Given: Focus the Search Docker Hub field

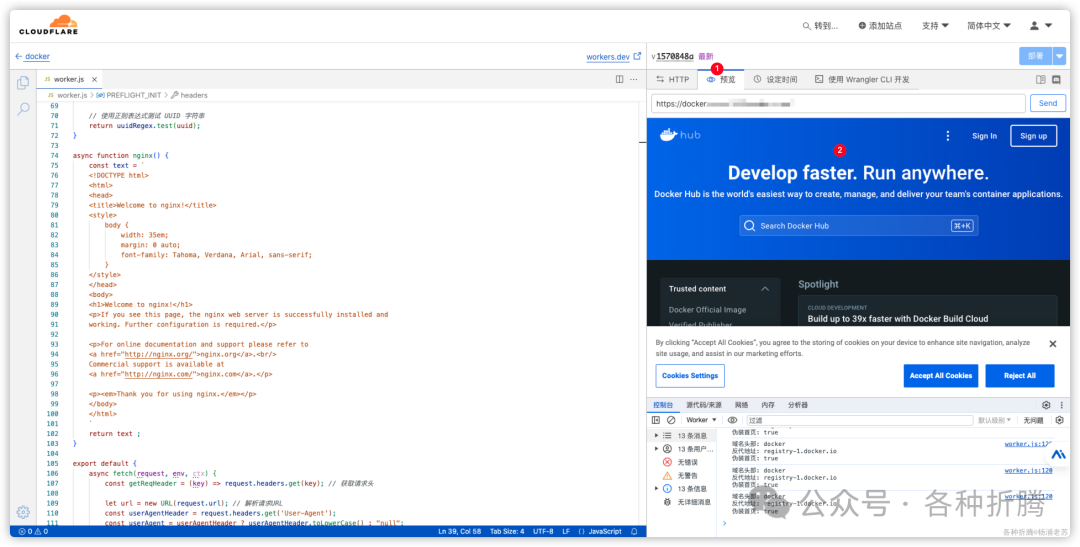Looking at the screenshot, I should [x=859, y=225].
